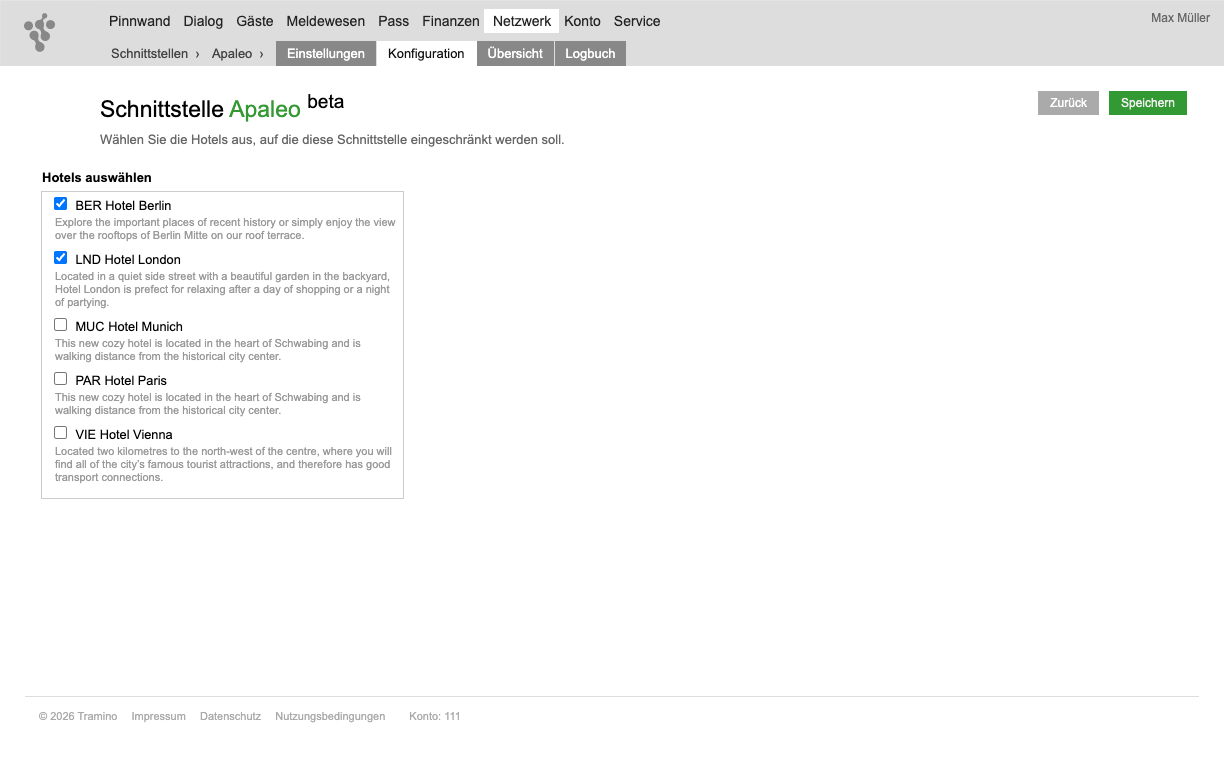Click the VIE Hotel Vienna label

click(x=124, y=435)
